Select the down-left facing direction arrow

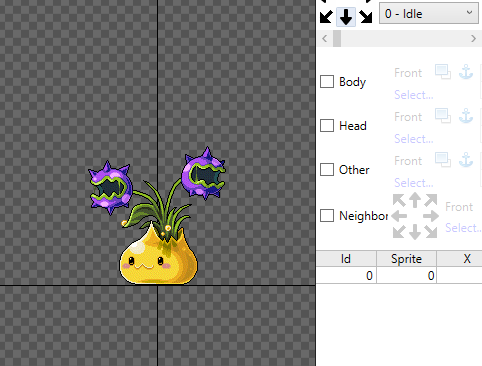click(x=326, y=17)
